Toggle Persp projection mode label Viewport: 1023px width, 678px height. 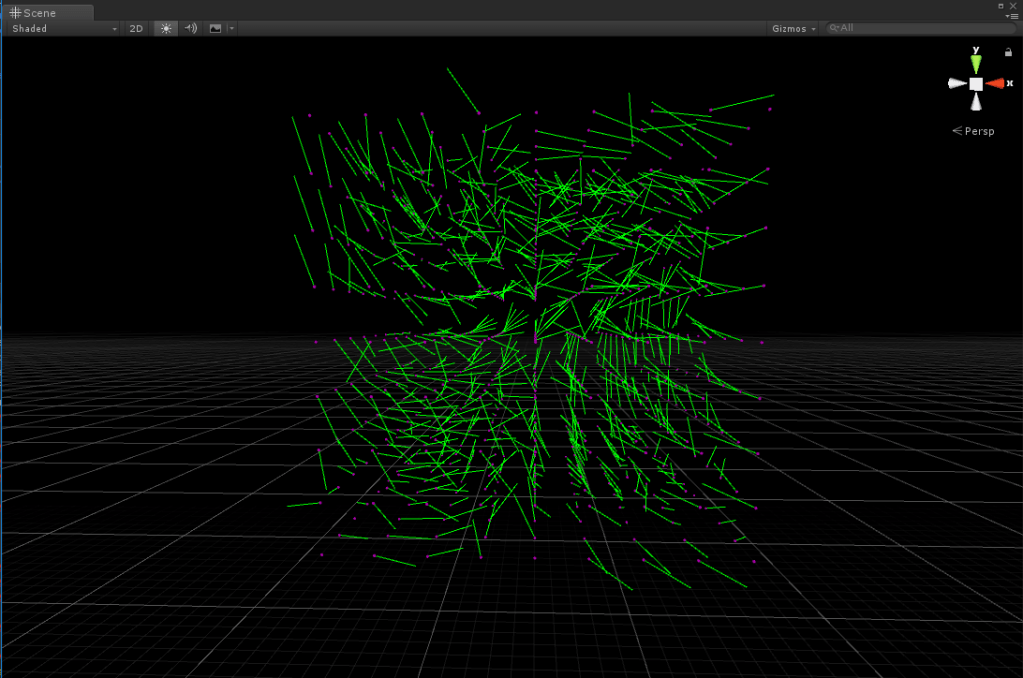click(973, 131)
